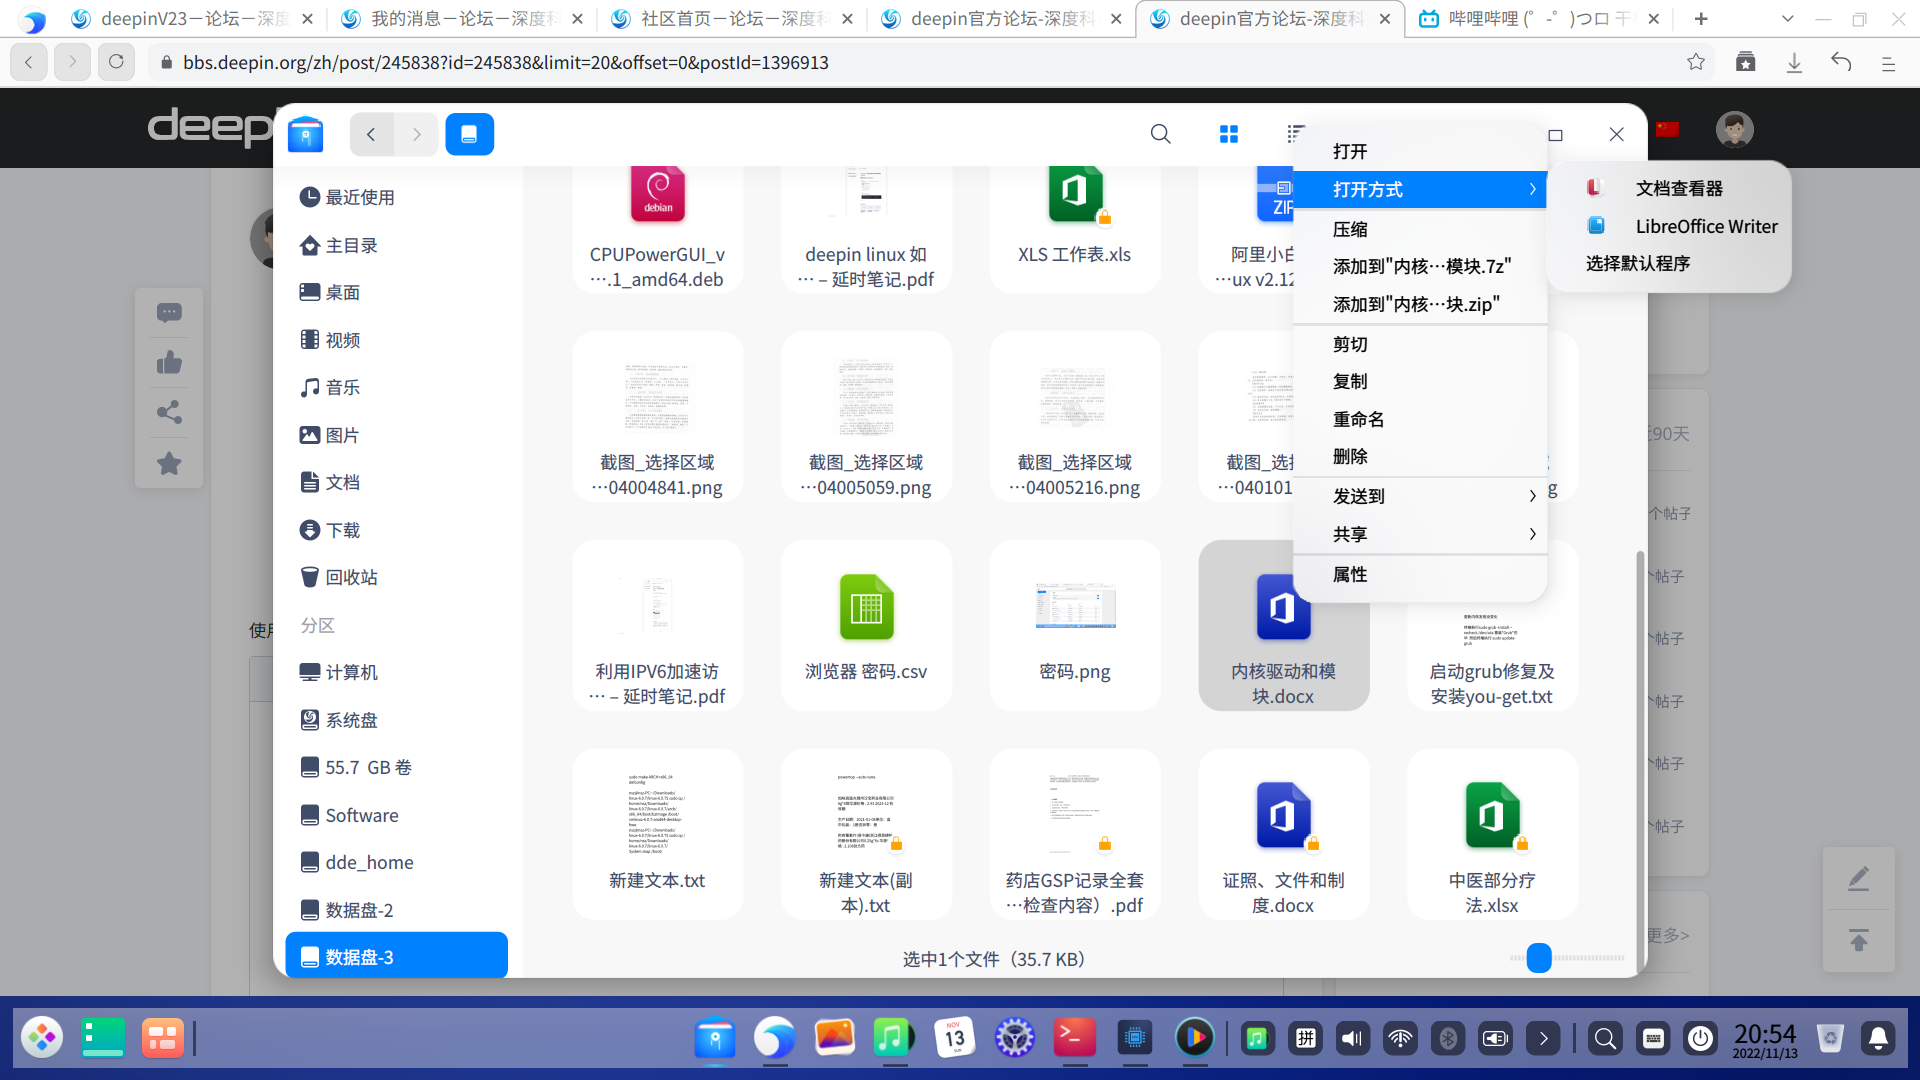
Task: Click the file manager search icon
Action: (1160, 134)
